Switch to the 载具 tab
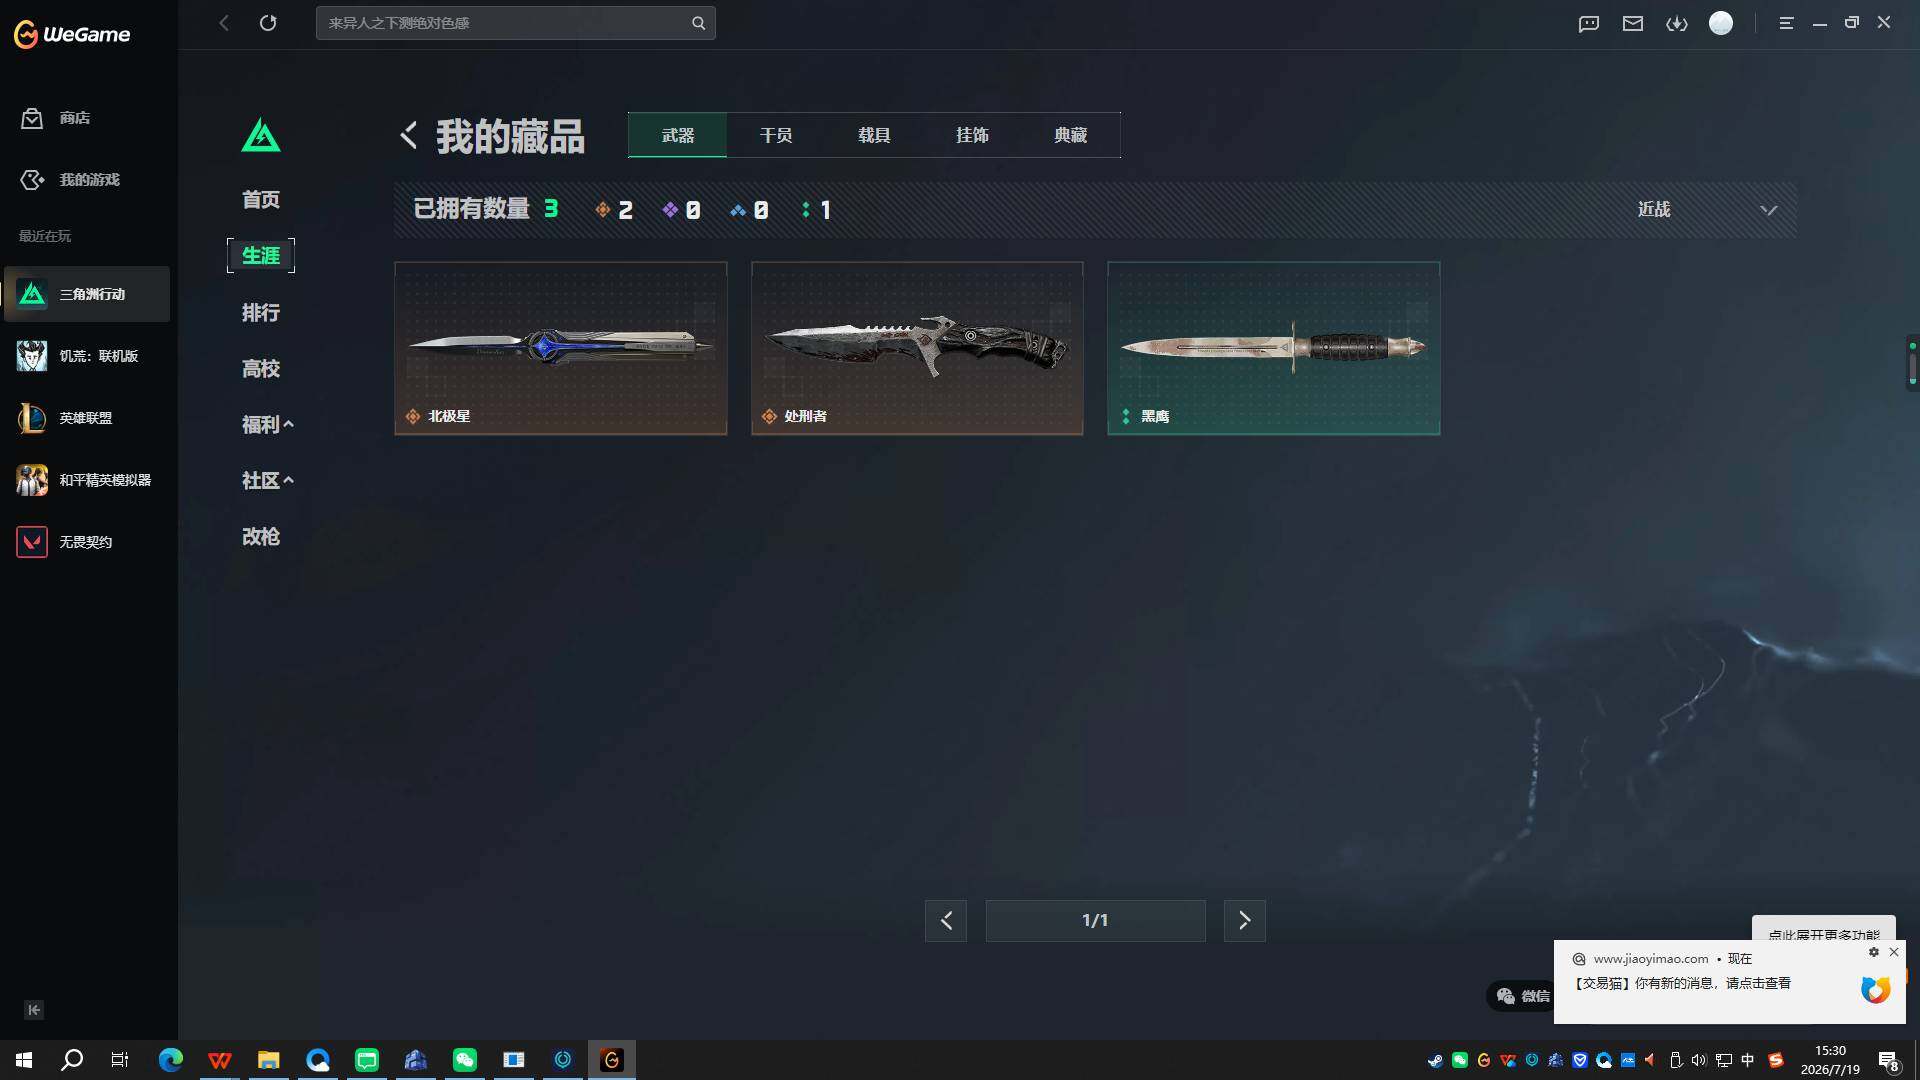 coord(874,135)
